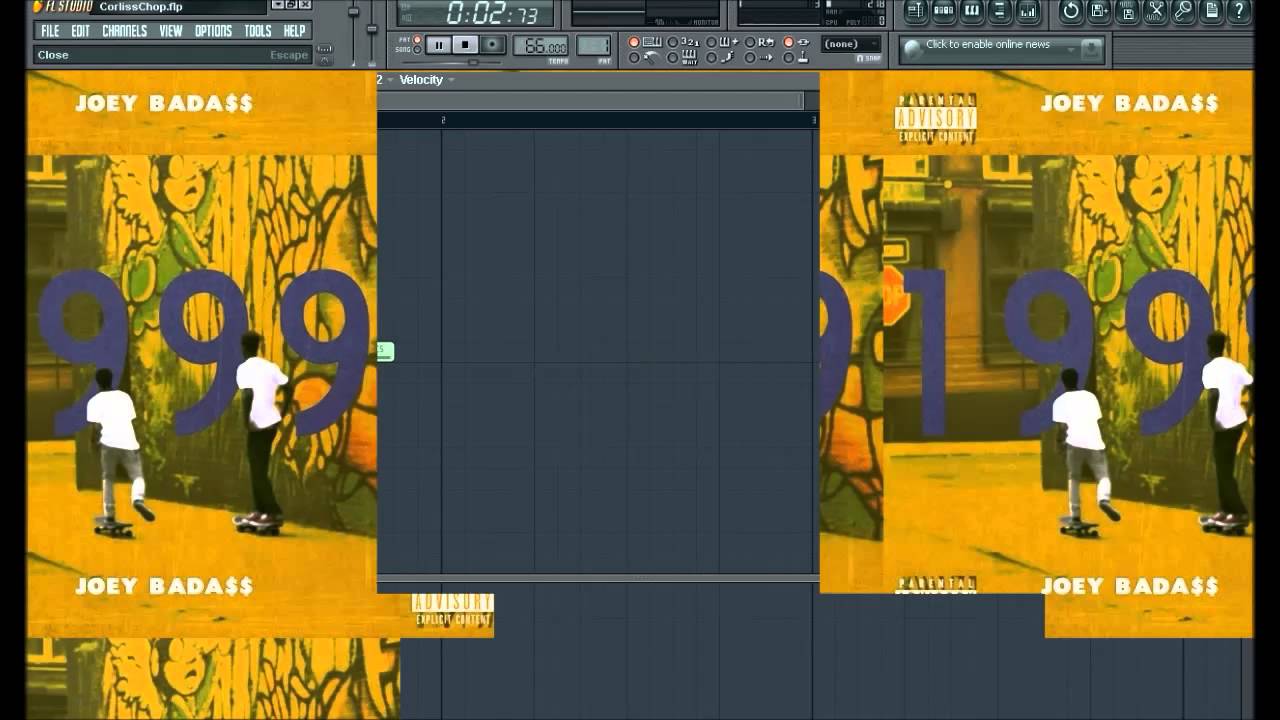This screenshot has height=720, width=1280.
Task: Stop playback with the stop button
Action: click(465, 45)
